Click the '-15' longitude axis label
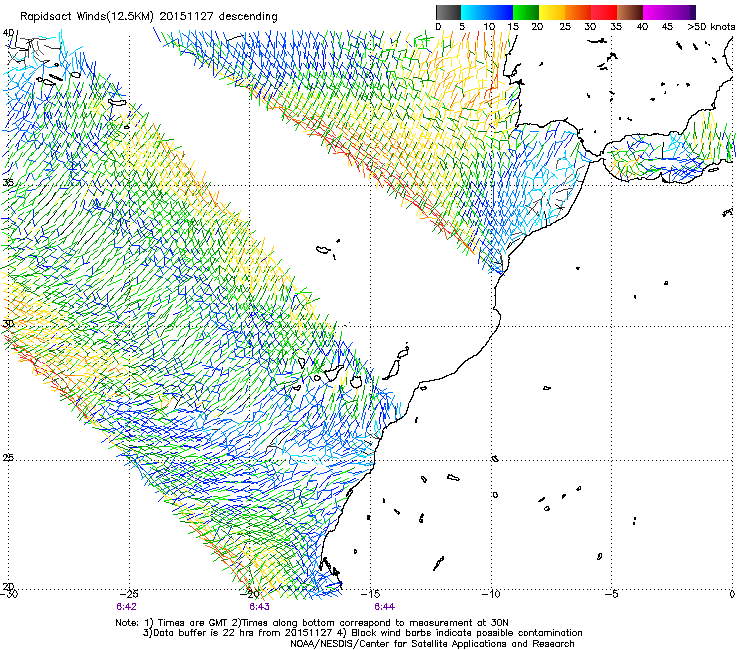740x650 pixels. (371, 594)
